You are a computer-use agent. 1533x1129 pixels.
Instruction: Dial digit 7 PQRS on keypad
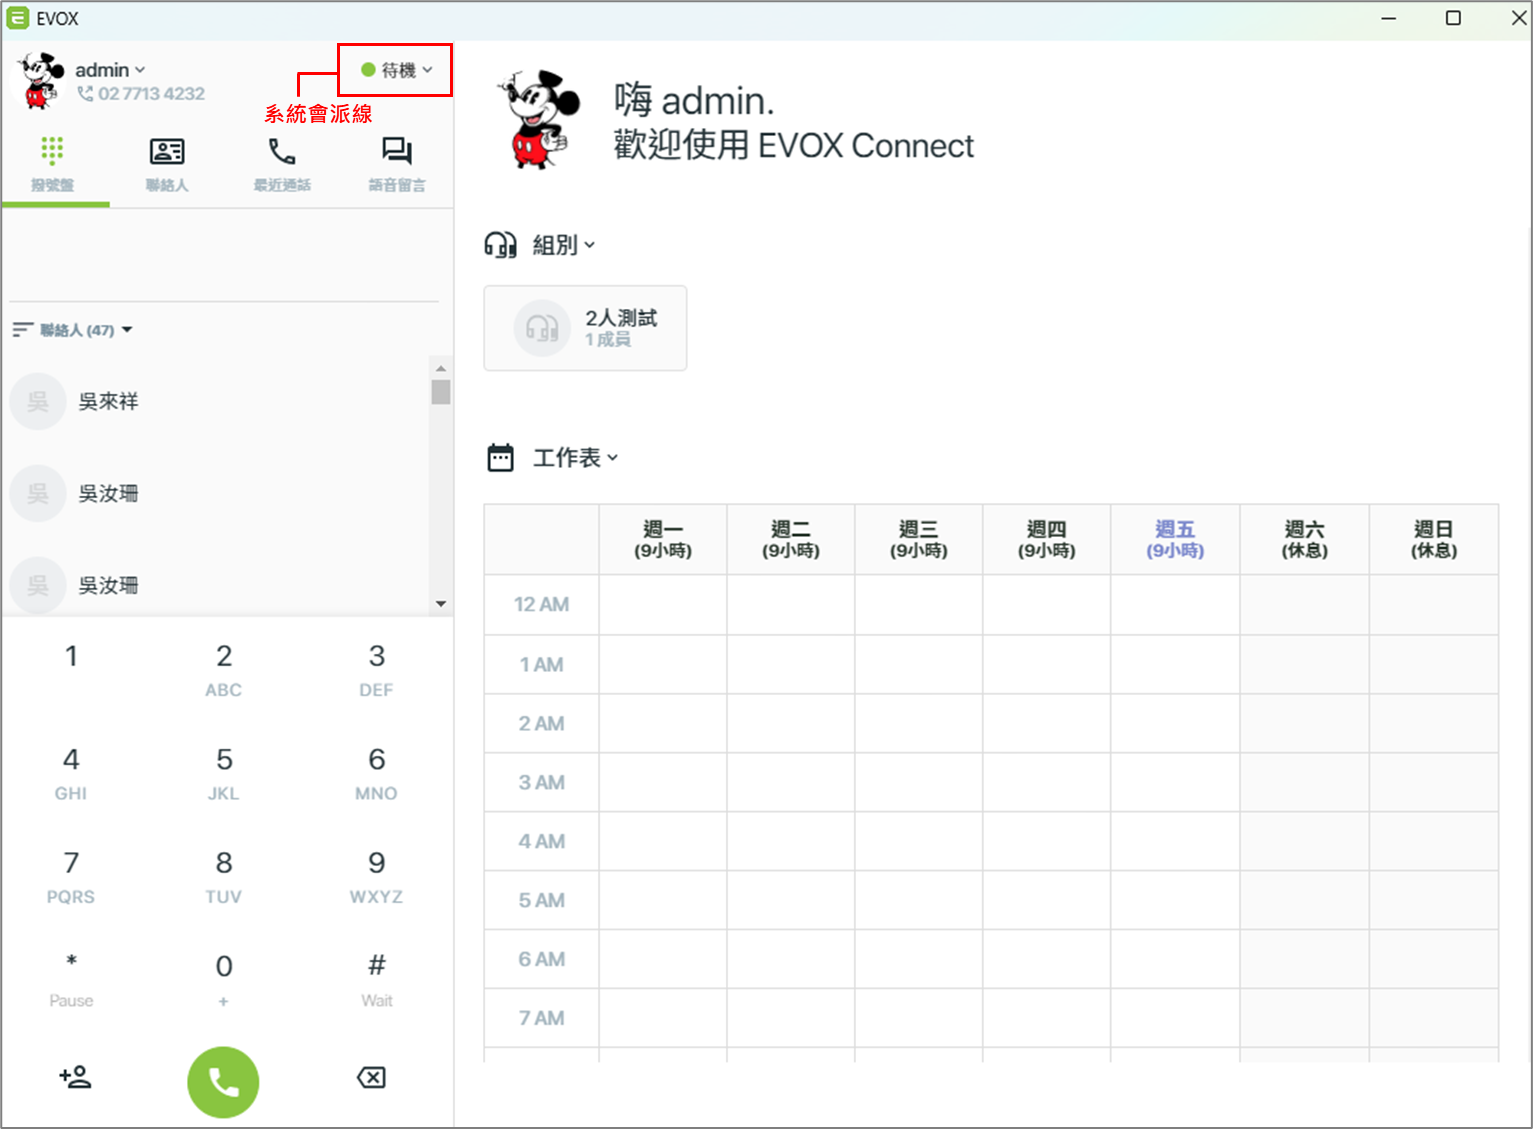coord(71,877)
